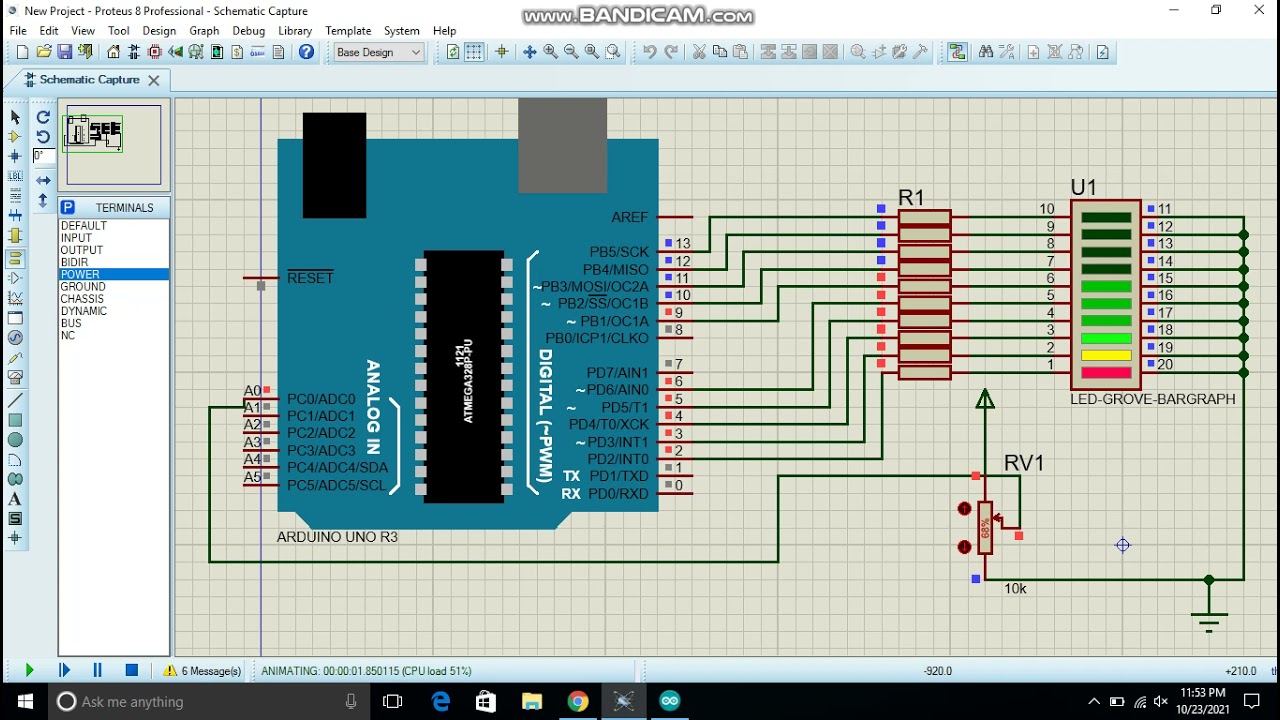The width and height of the screenshot is (1280, 720).
Task: Toggle the grid display button
Action: [x=474, y=52]
